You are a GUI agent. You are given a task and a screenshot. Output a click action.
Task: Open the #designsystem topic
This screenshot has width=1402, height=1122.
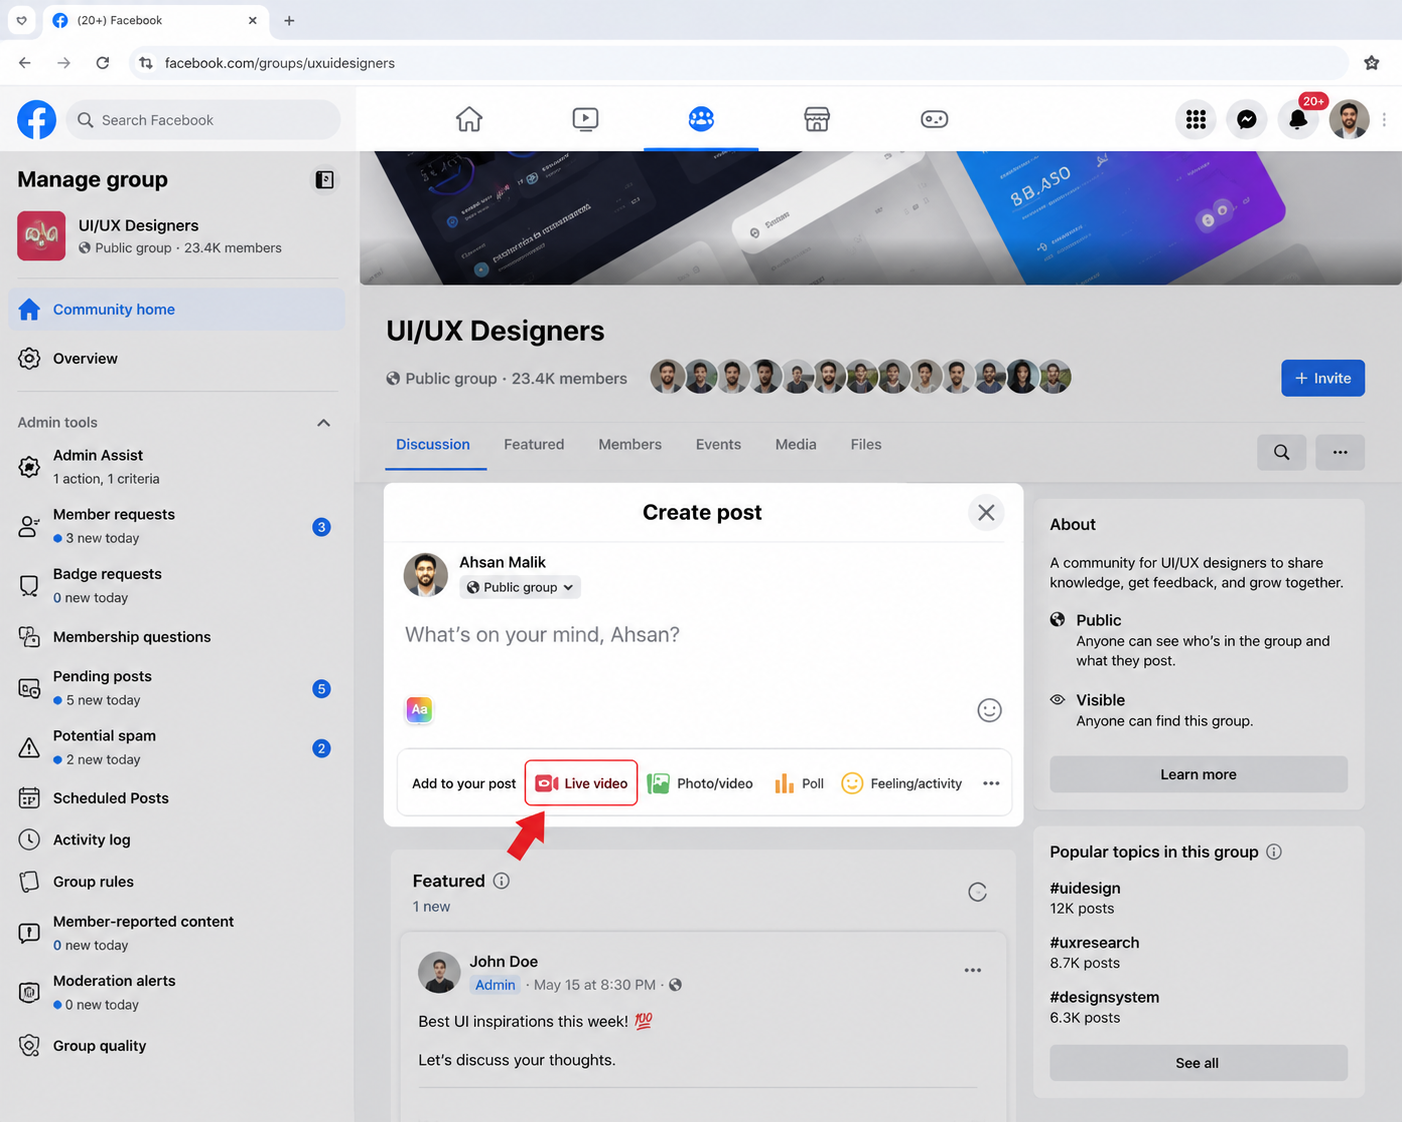pyautogui.click(x=1104, y=997)
